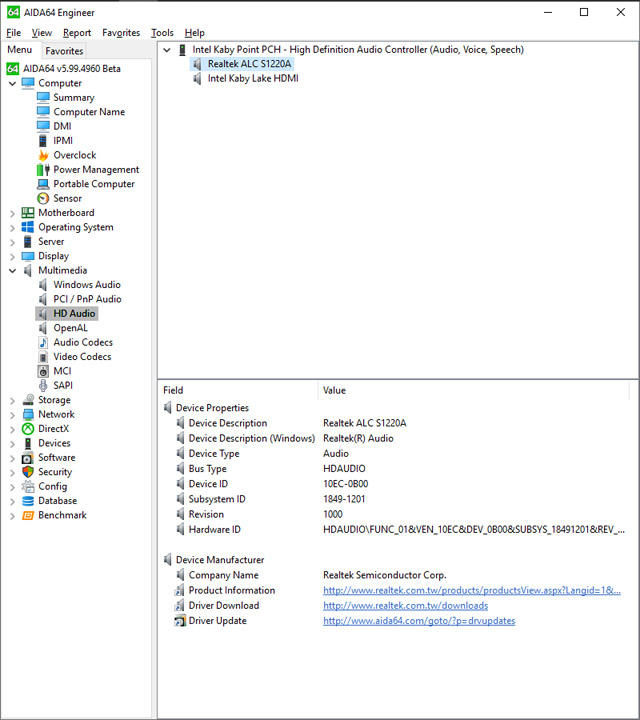Click the Power Management battery icon
The width and height of the screenshot is (640, 720).
tap(43, 169)
